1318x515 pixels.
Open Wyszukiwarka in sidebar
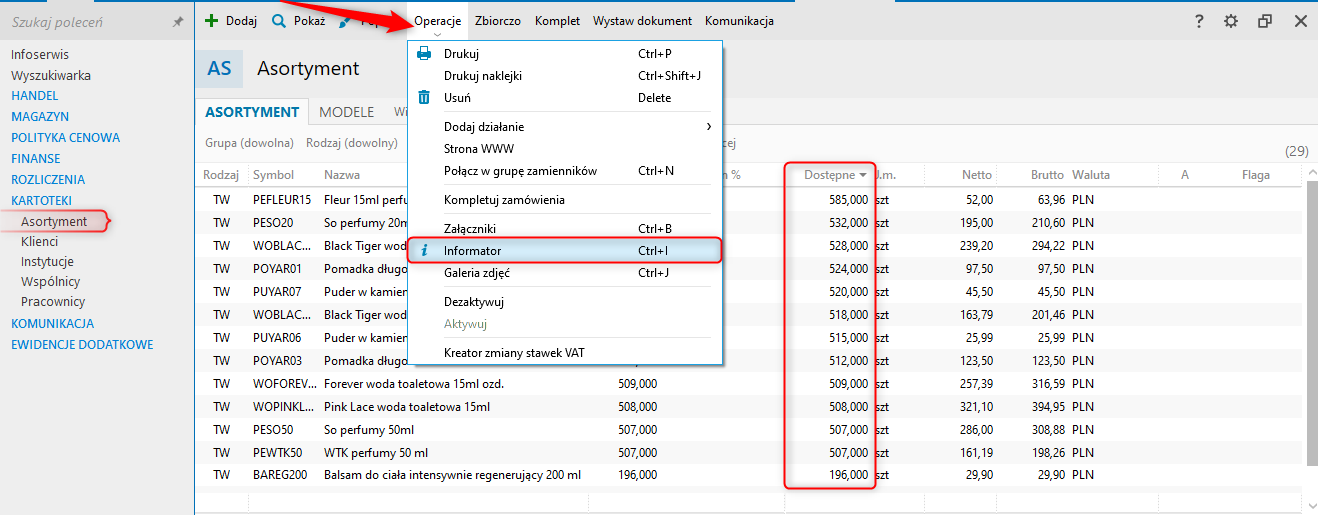tap(51, 75)
